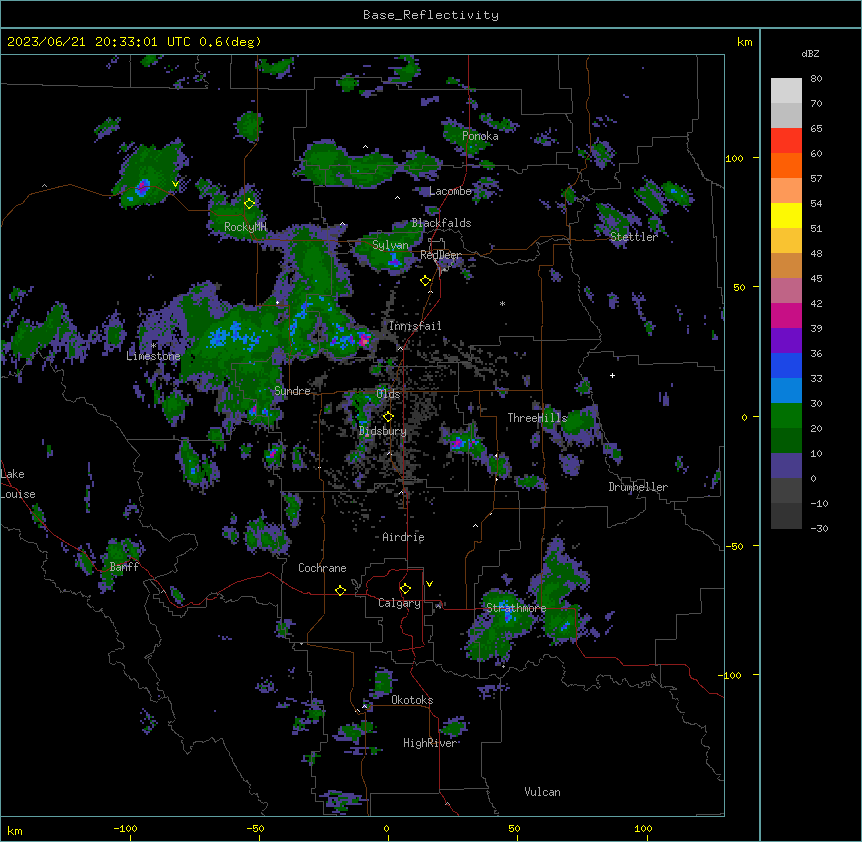This screenshot has width=862, height=842.
Task: Click the Vulcan city label
Action: (542, 792)
